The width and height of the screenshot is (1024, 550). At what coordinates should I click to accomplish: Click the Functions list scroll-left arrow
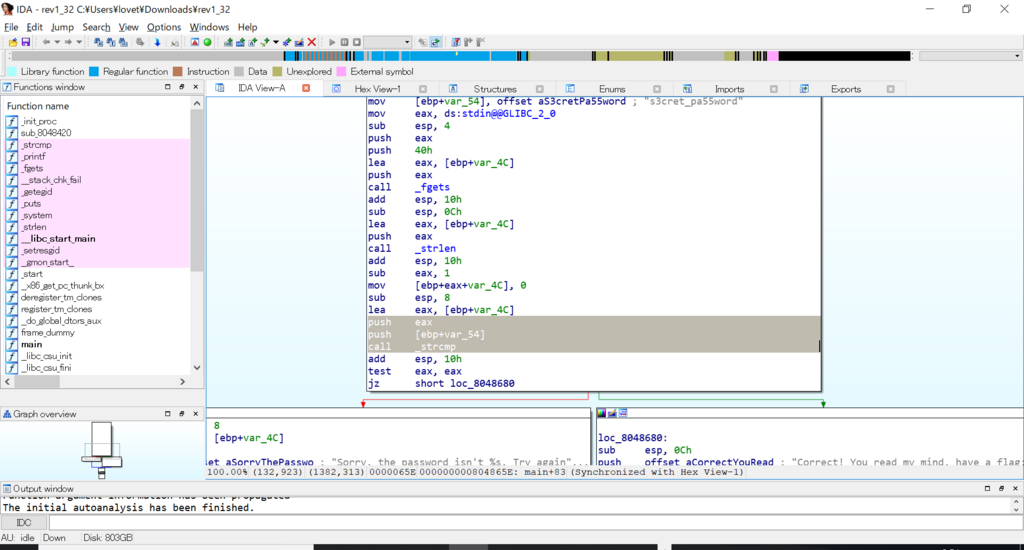[8, 381]
